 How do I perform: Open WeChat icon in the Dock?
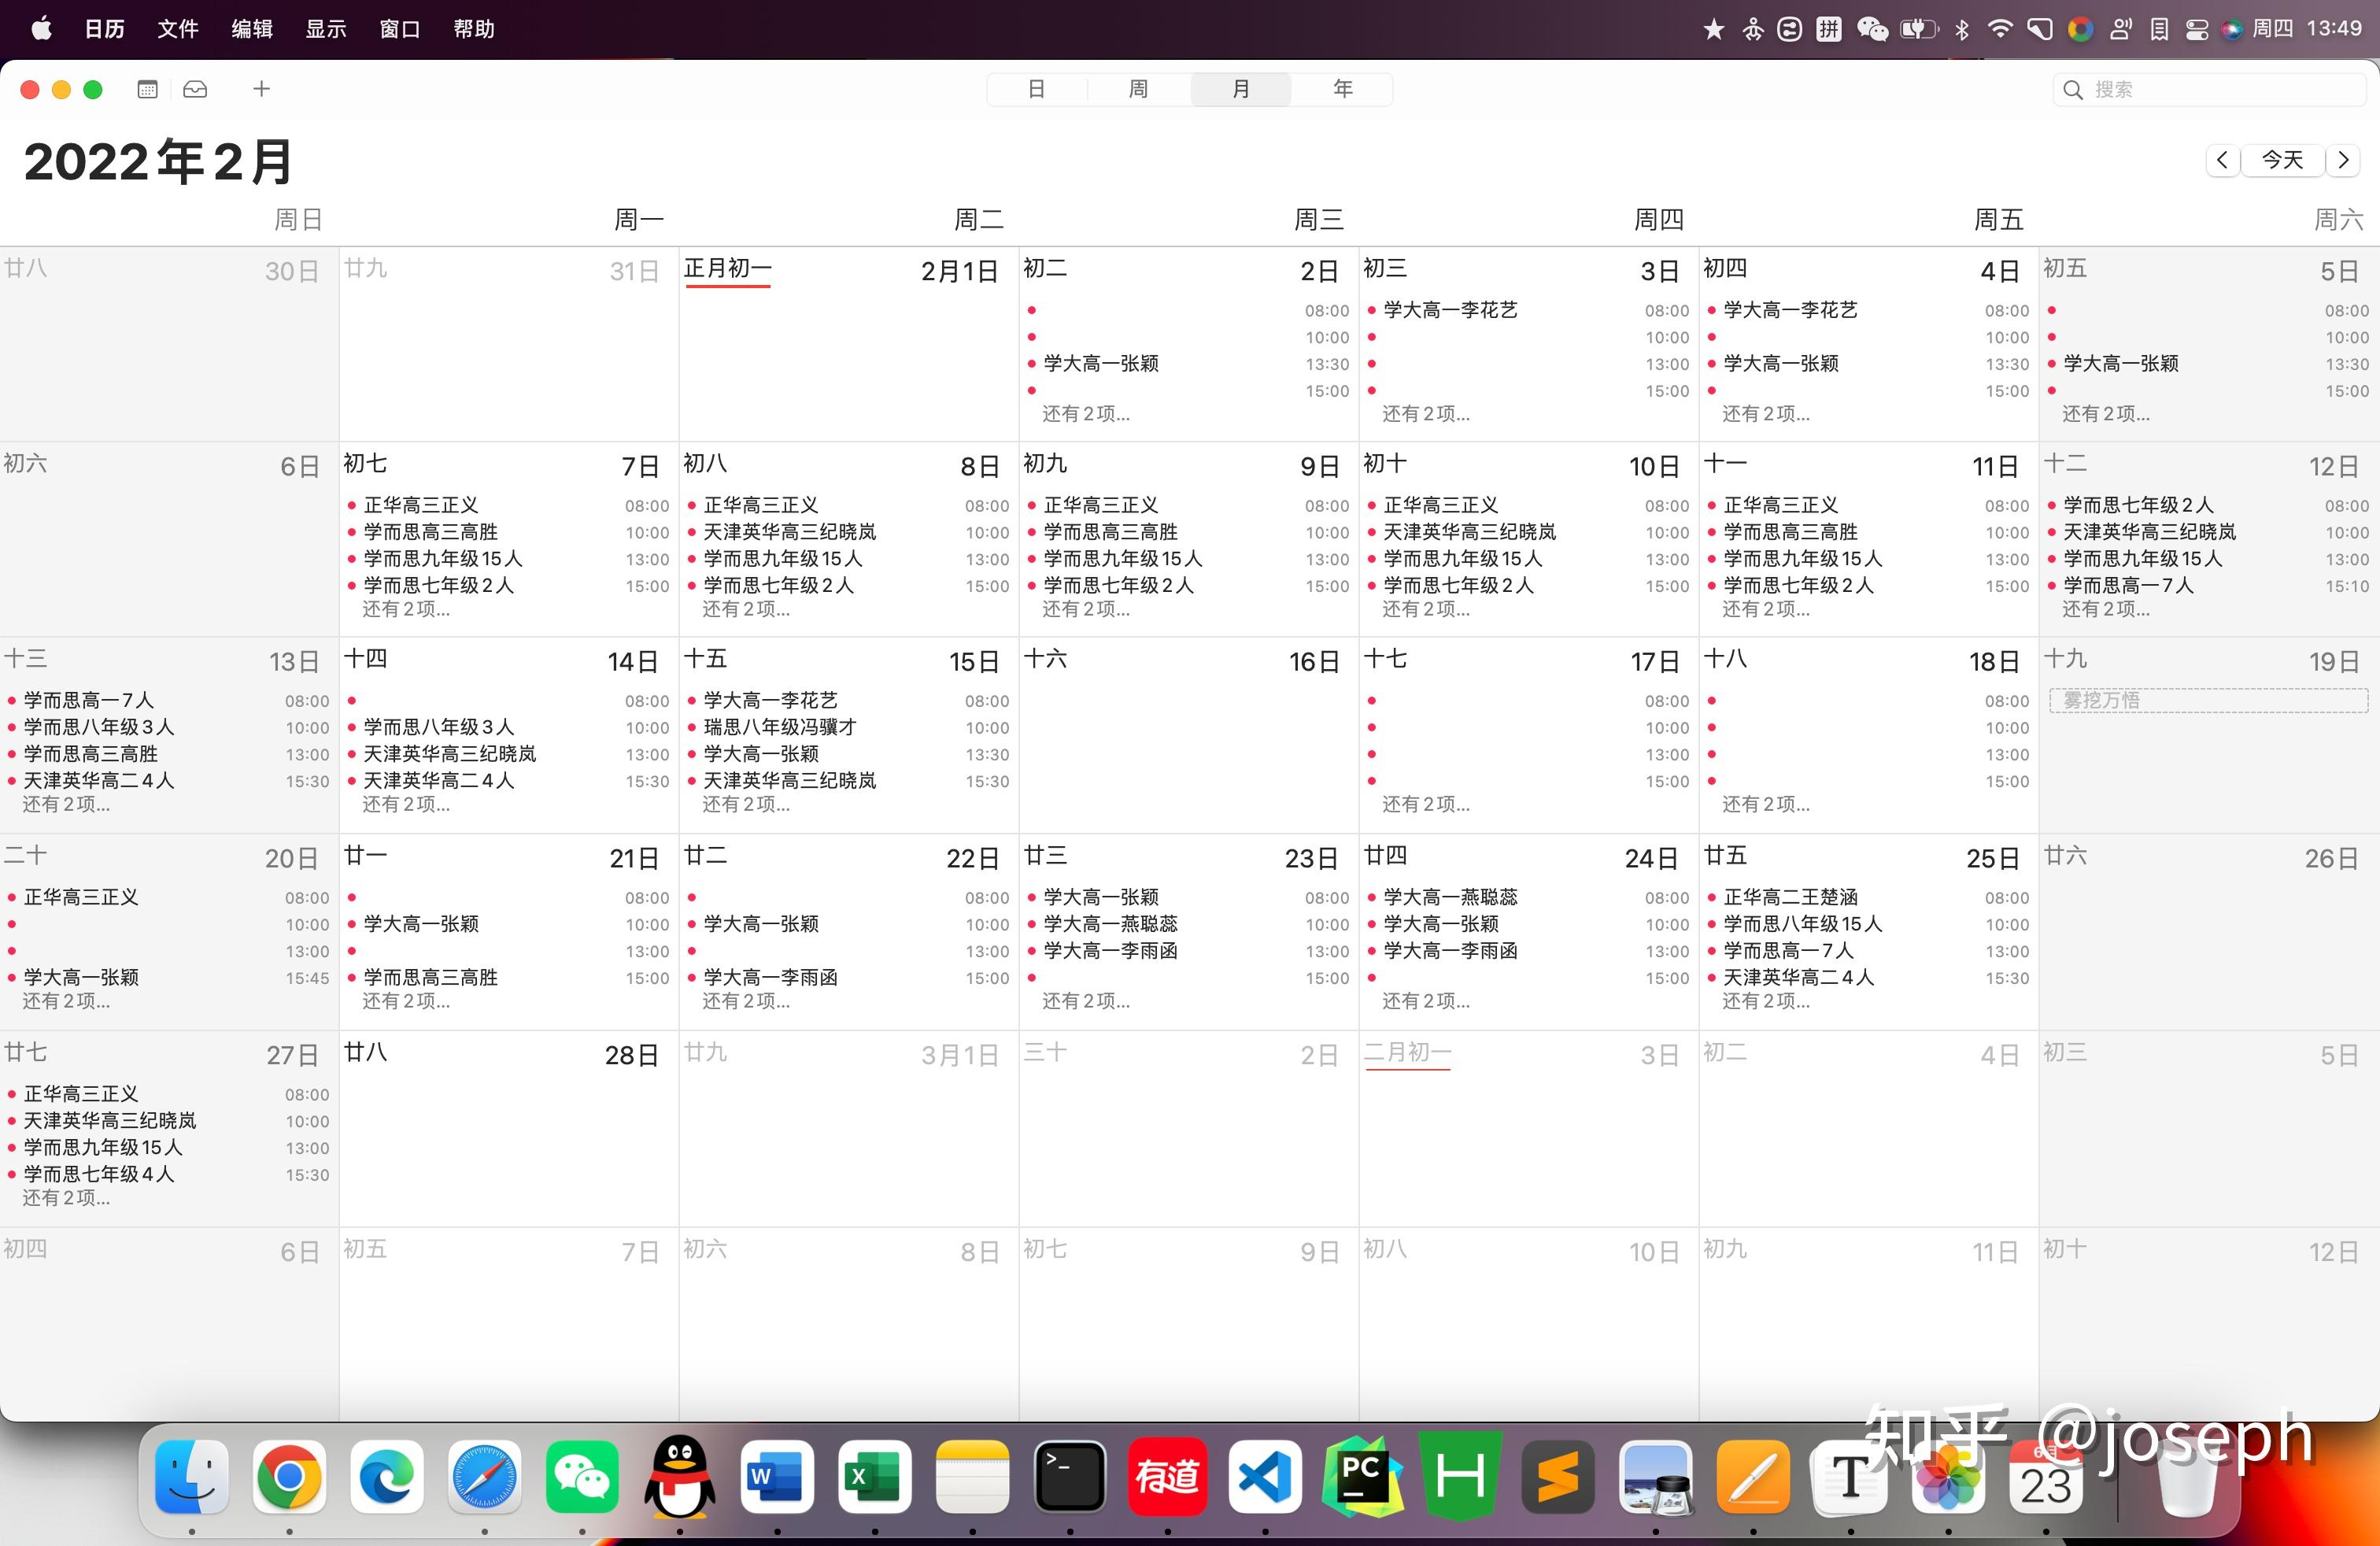[582, 1477]
